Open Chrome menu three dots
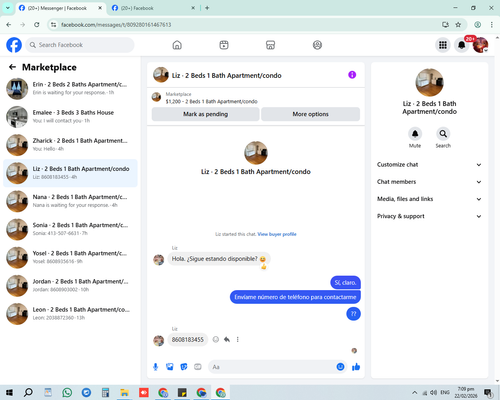Image resolution: width=500 pixels, height=400 pixels. [492, 25]
